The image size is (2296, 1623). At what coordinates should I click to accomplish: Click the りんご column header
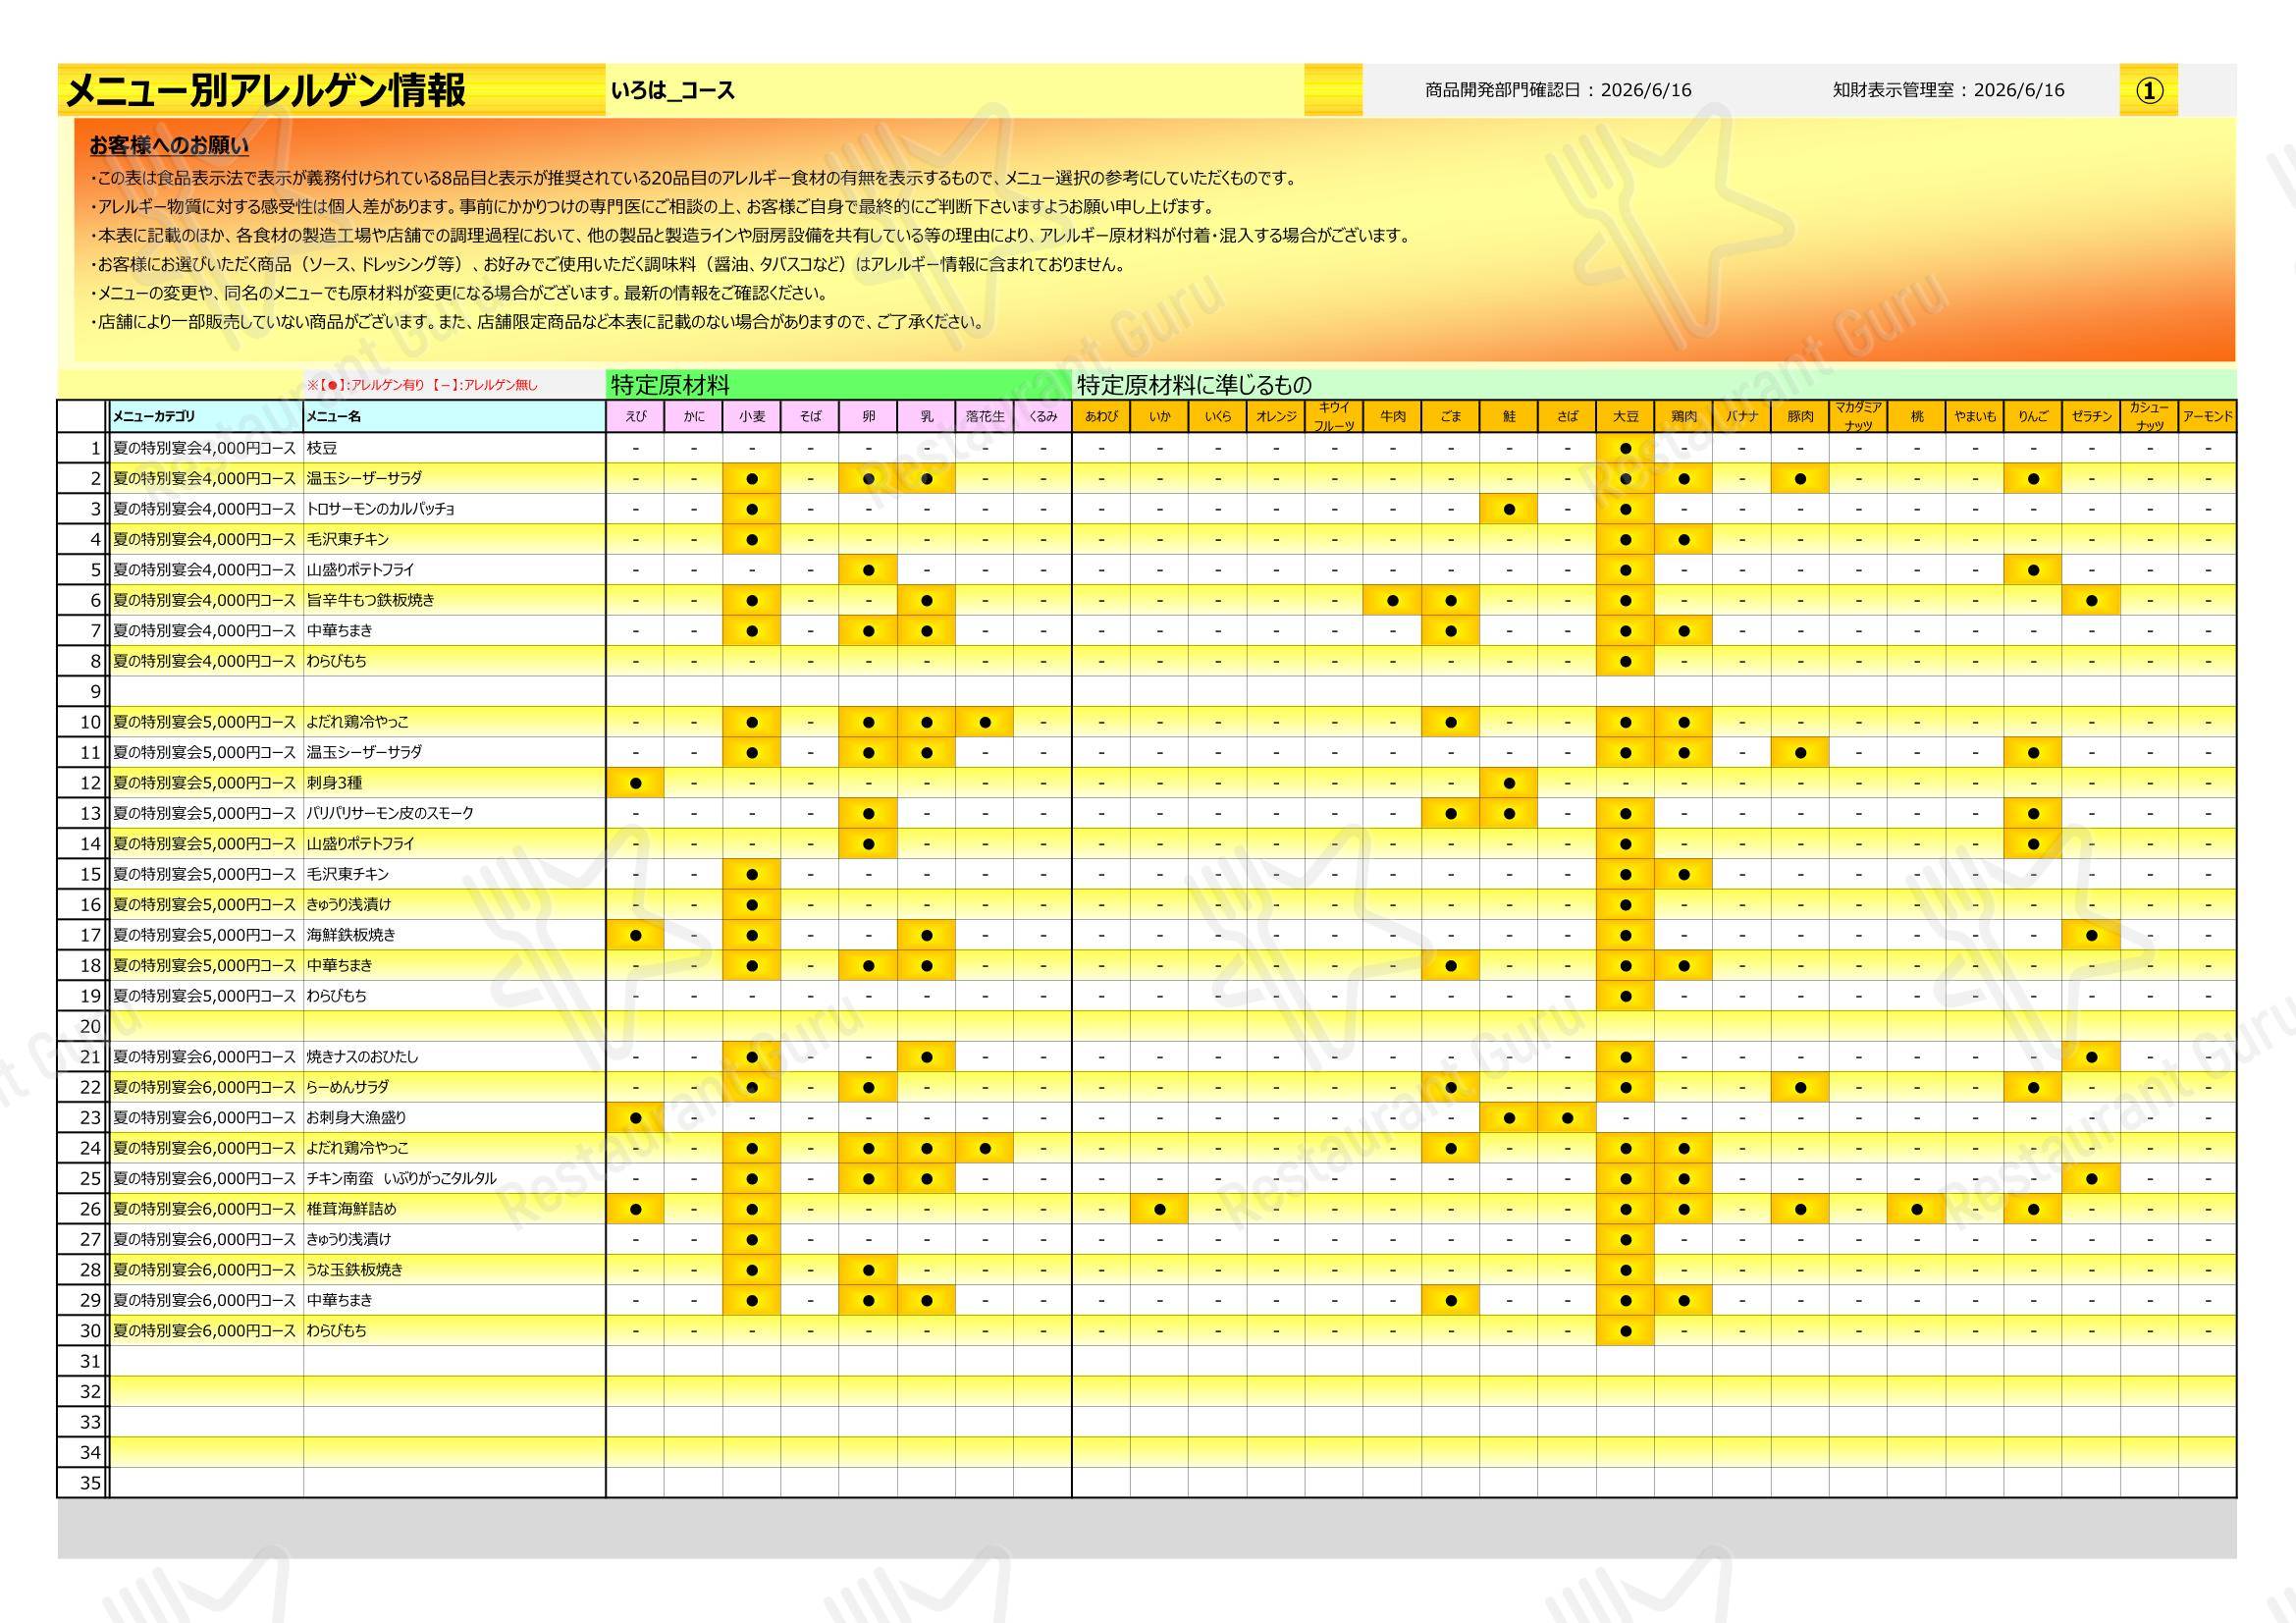pos(2033,416)
